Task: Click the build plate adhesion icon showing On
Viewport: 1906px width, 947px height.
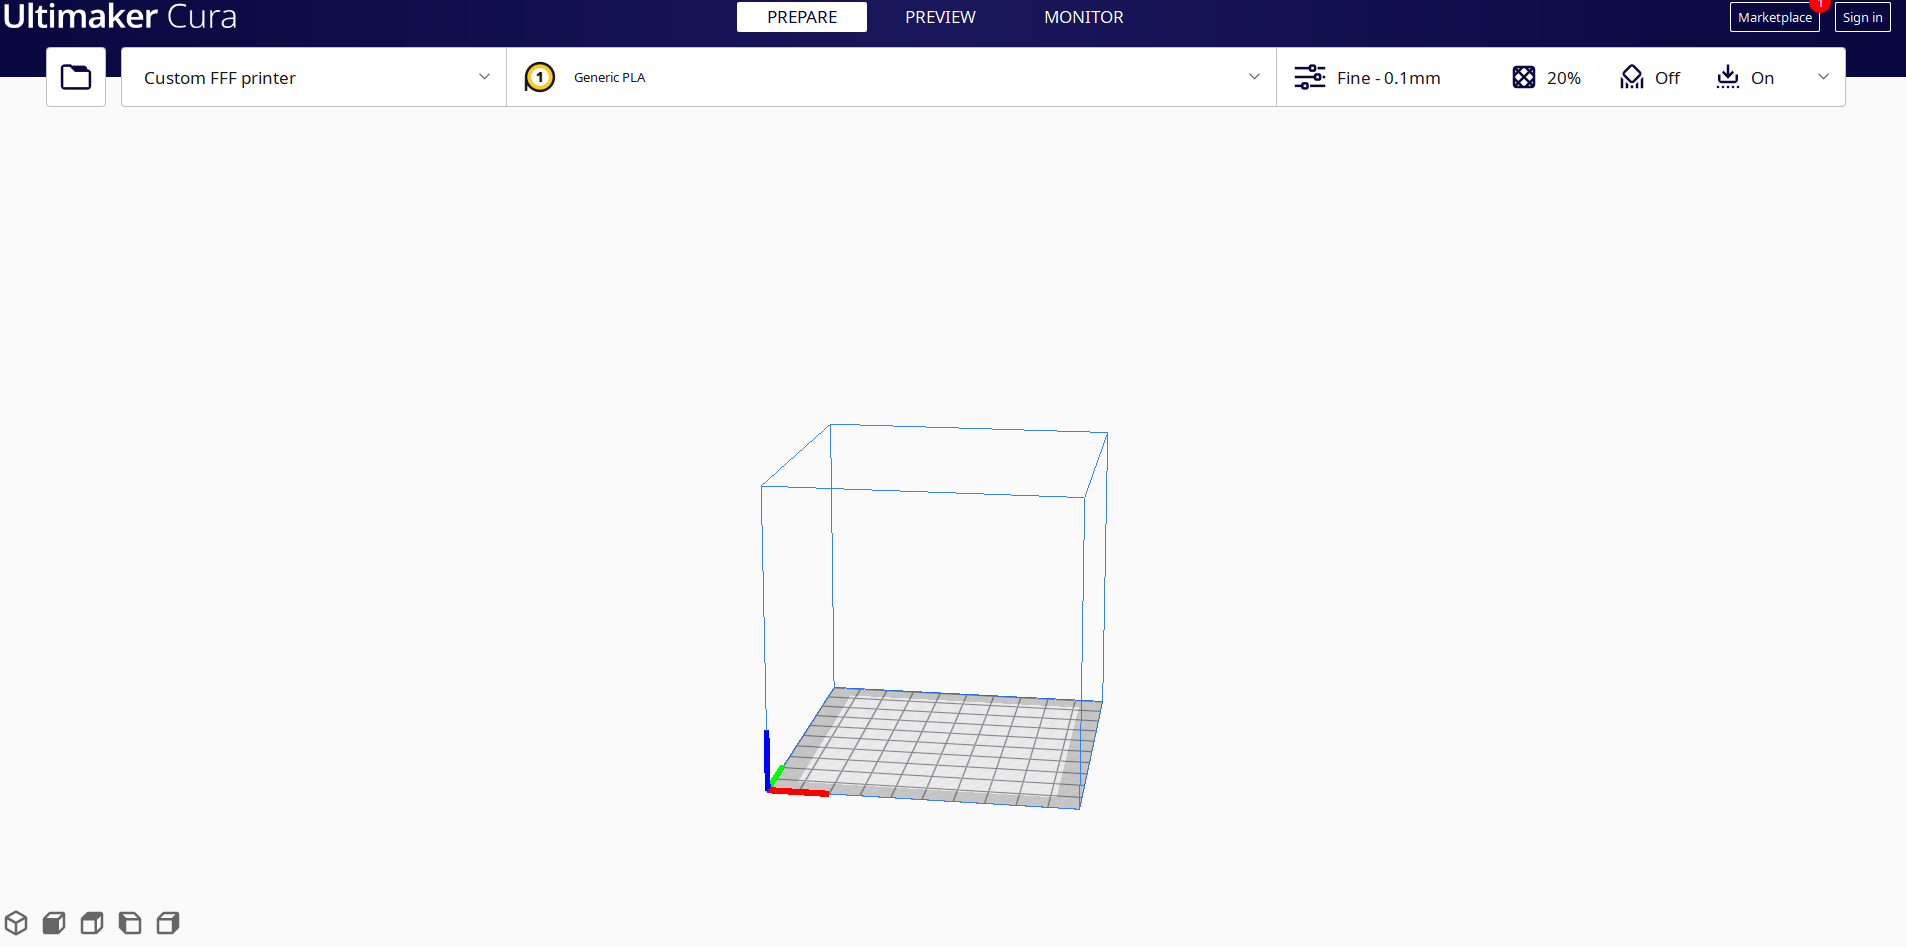Action: pyautogui.click(x=1727, y=77)
